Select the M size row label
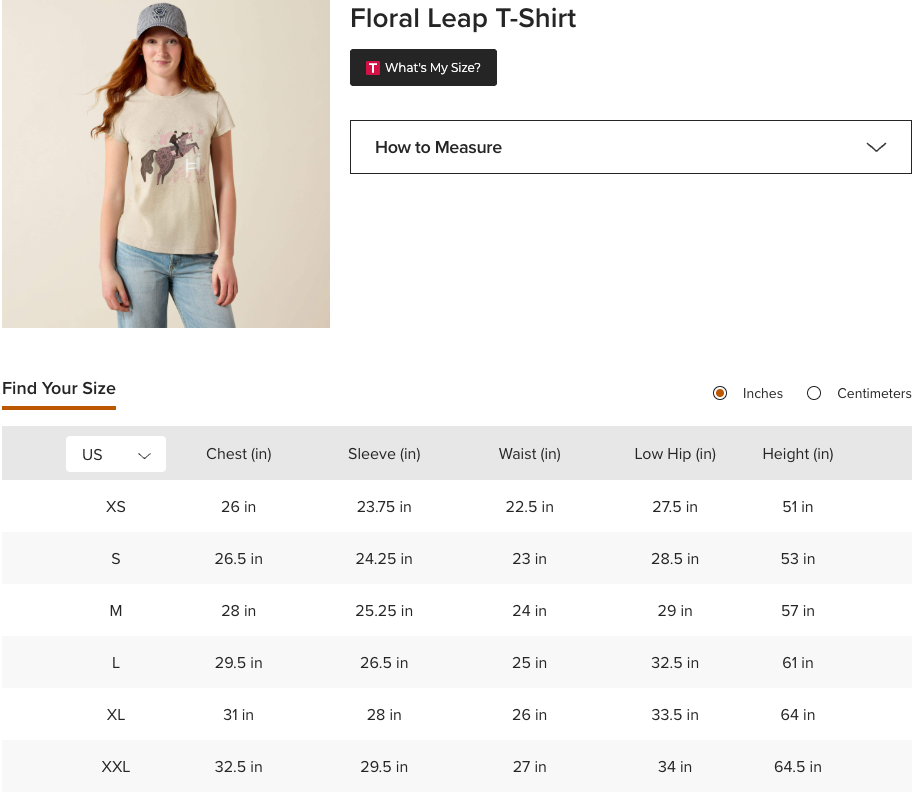Image resolution: width=916 pixels, height=798 pixels. [116, 611]
